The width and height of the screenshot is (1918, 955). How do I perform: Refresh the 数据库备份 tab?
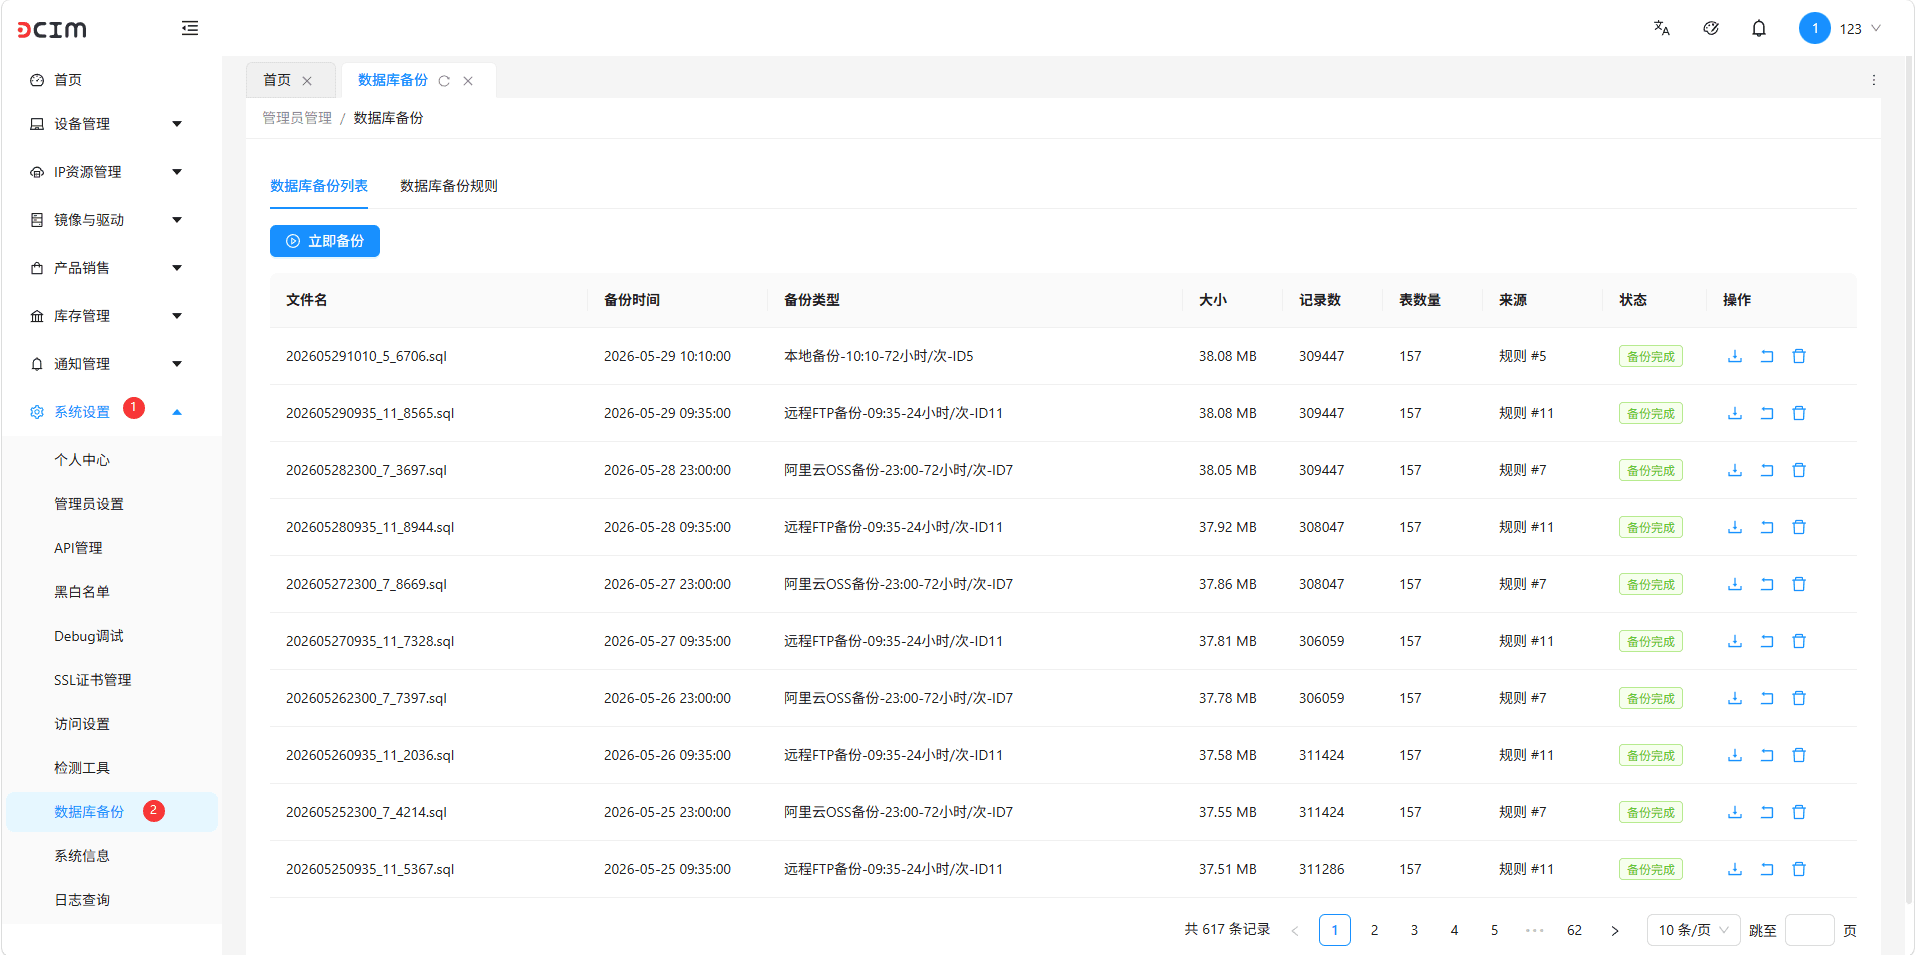click(444, 81)
